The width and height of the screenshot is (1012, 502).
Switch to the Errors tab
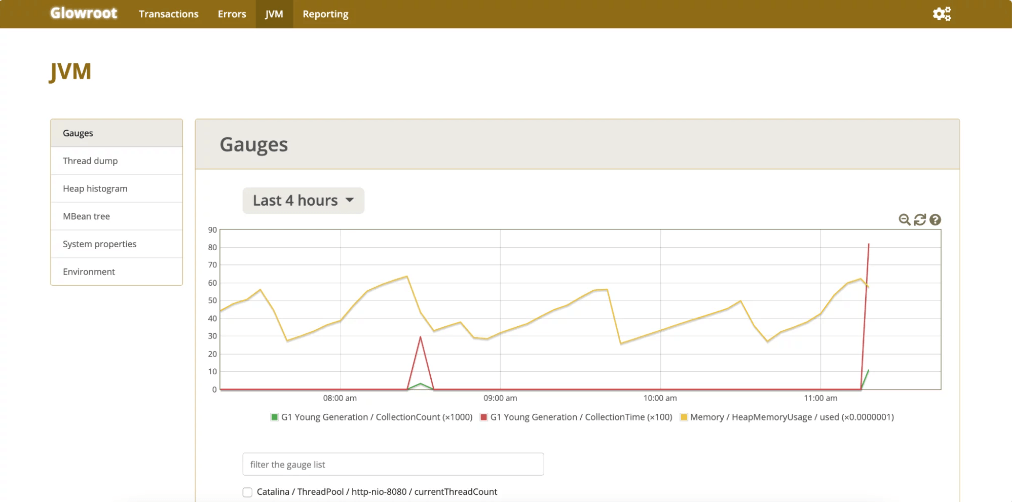pyautogui.click(x=232, y=14)
